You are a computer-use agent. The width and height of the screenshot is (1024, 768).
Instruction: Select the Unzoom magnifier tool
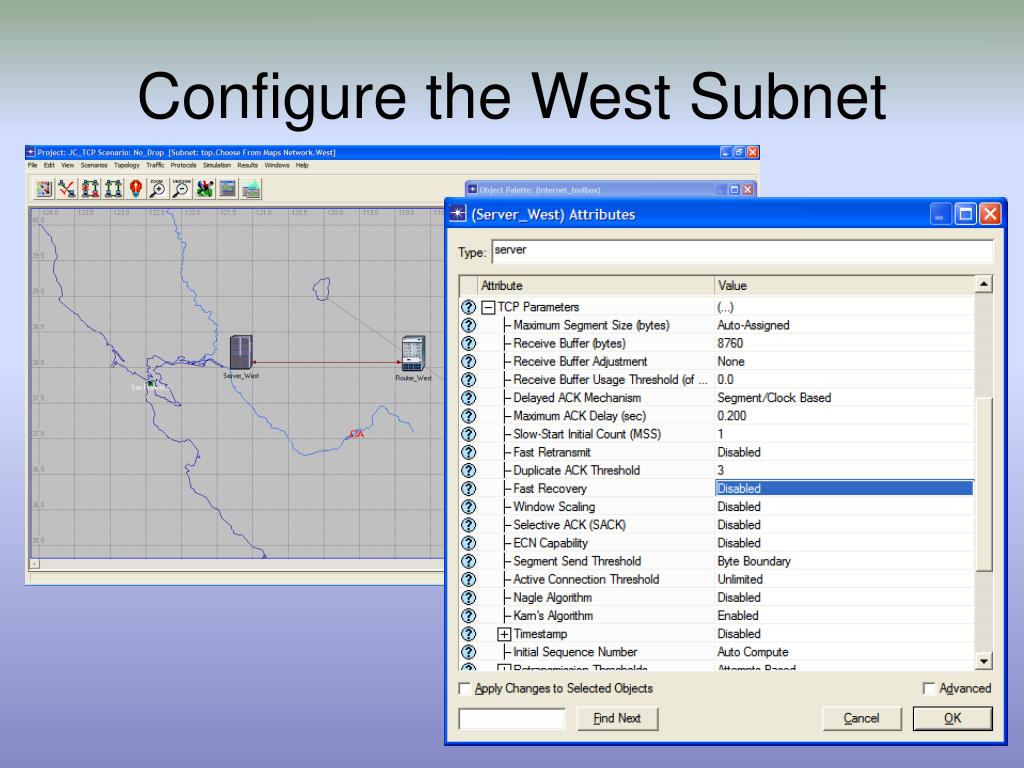click(181, 189)
